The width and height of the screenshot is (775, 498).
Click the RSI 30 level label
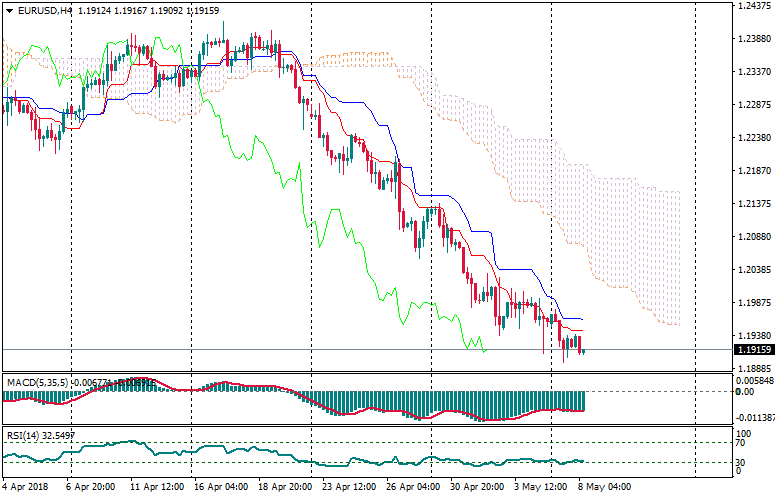pos(742,461)
